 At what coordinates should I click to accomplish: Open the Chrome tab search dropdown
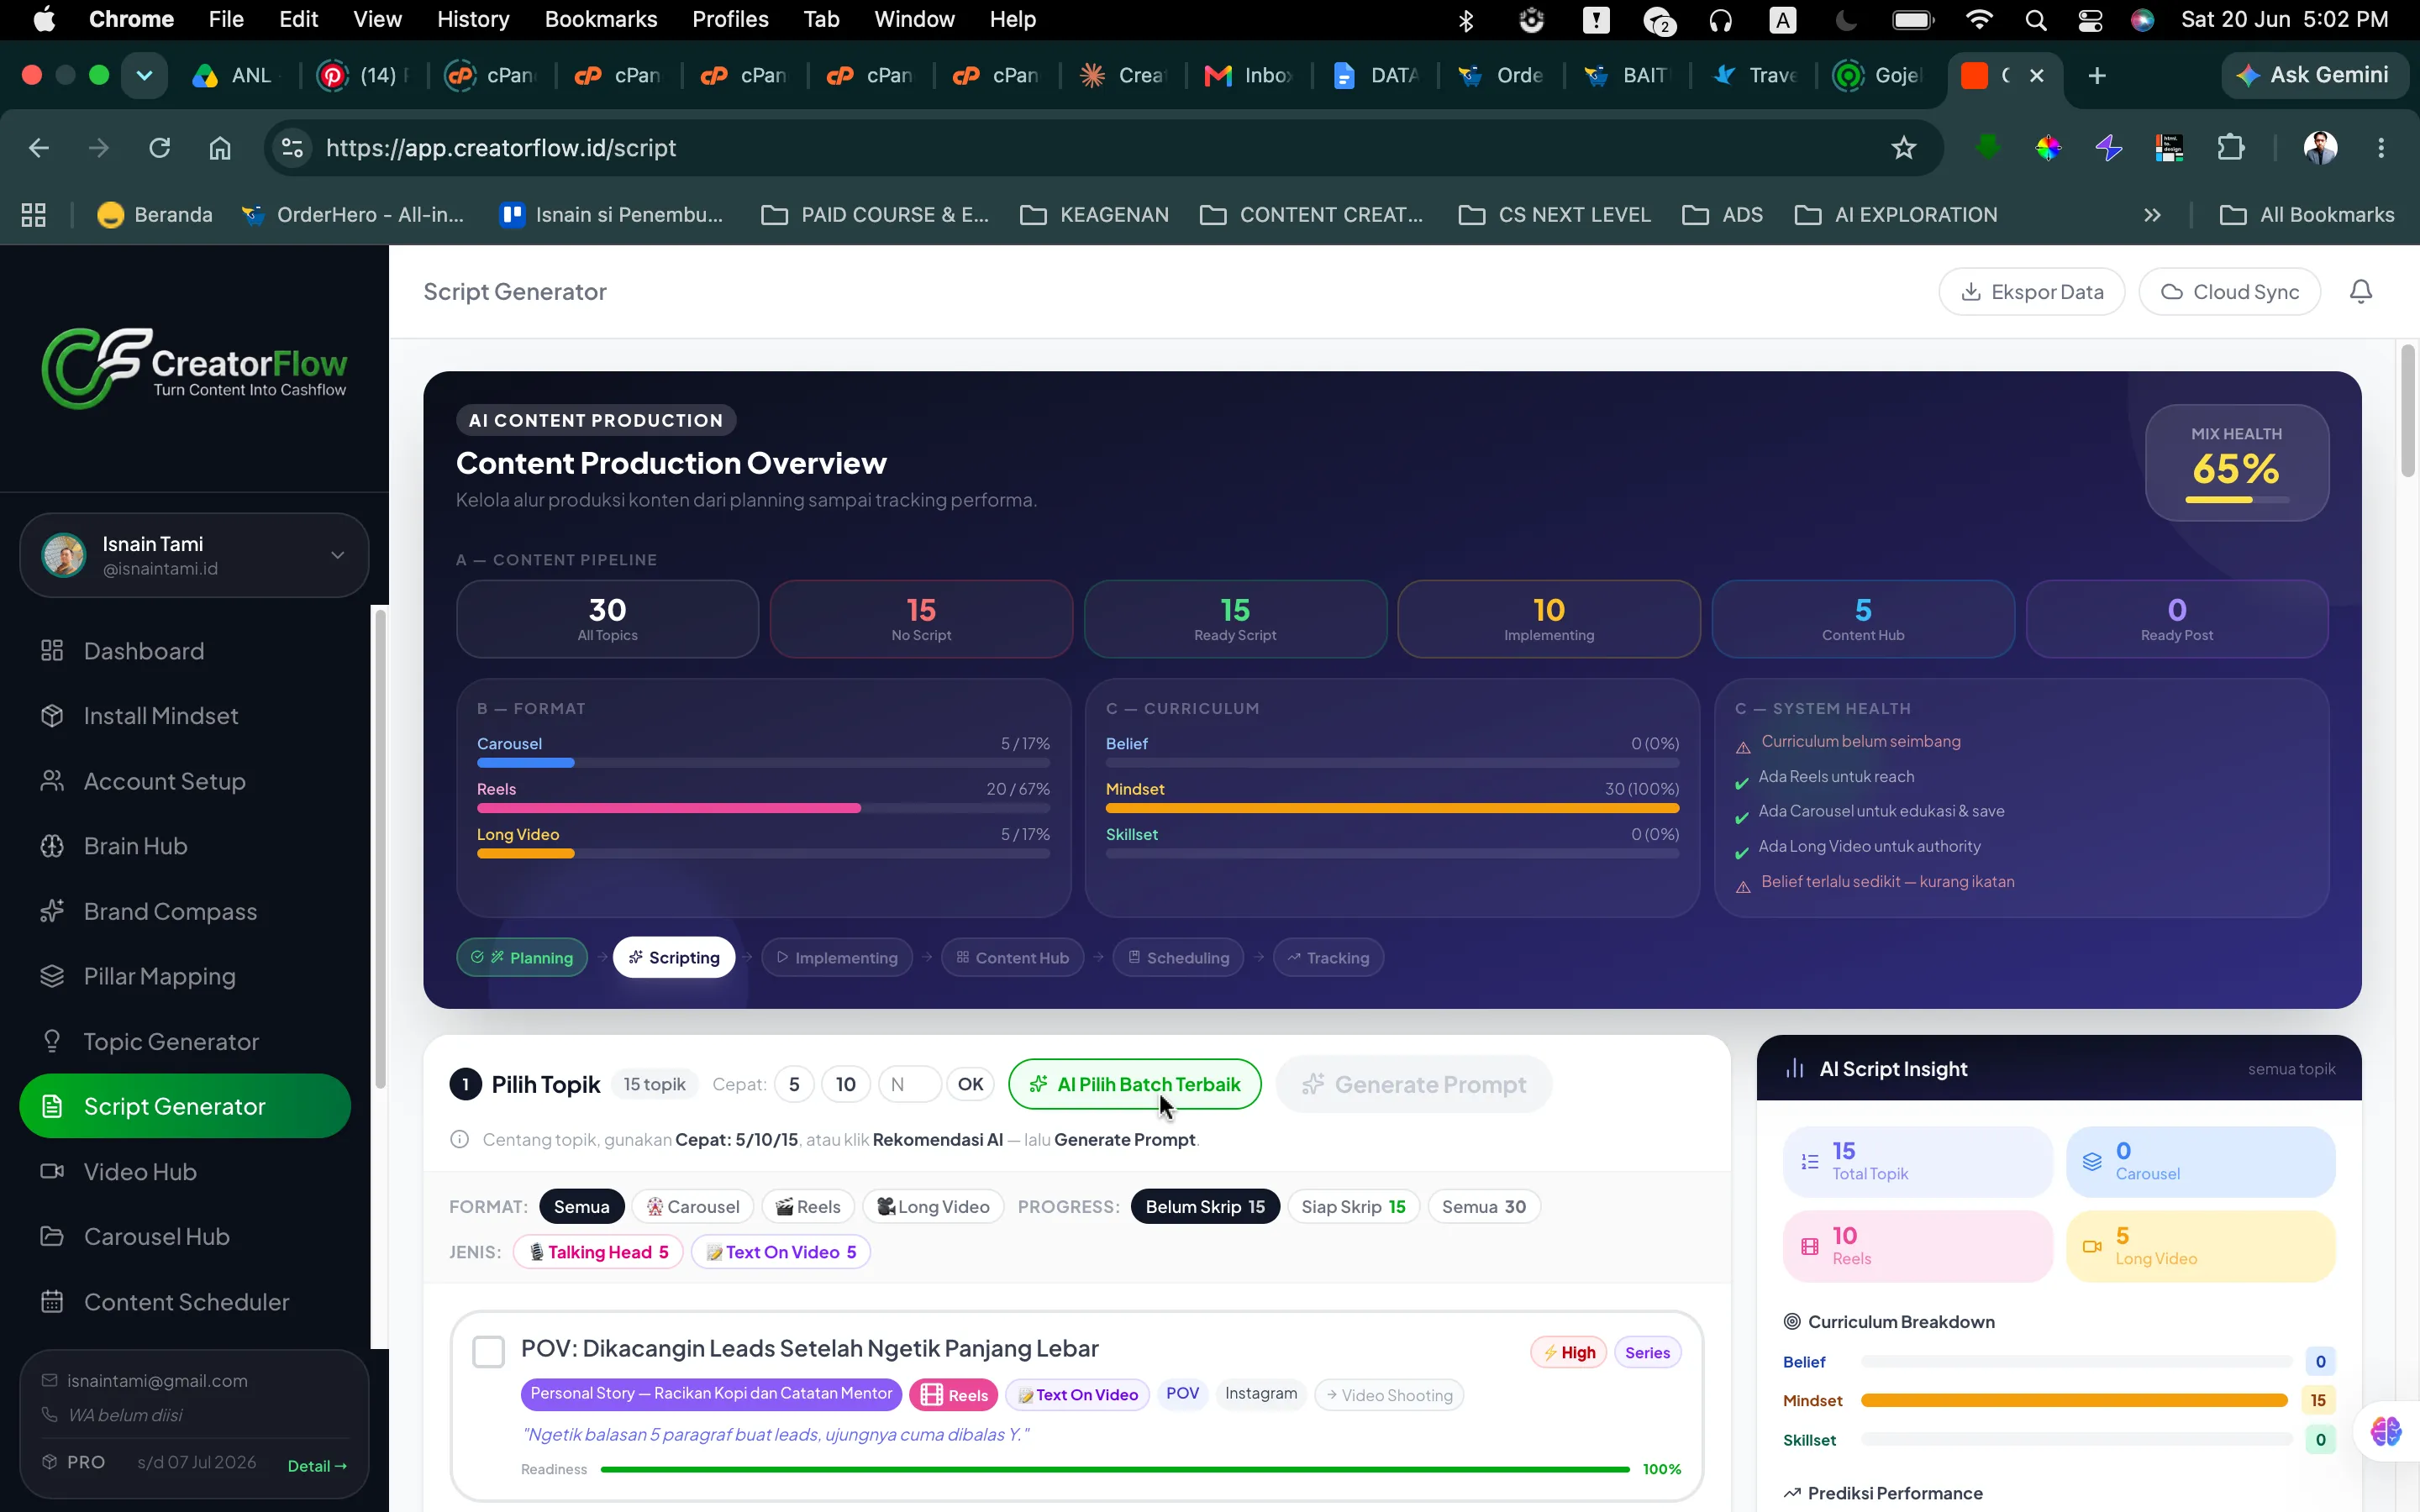point(144,76)
